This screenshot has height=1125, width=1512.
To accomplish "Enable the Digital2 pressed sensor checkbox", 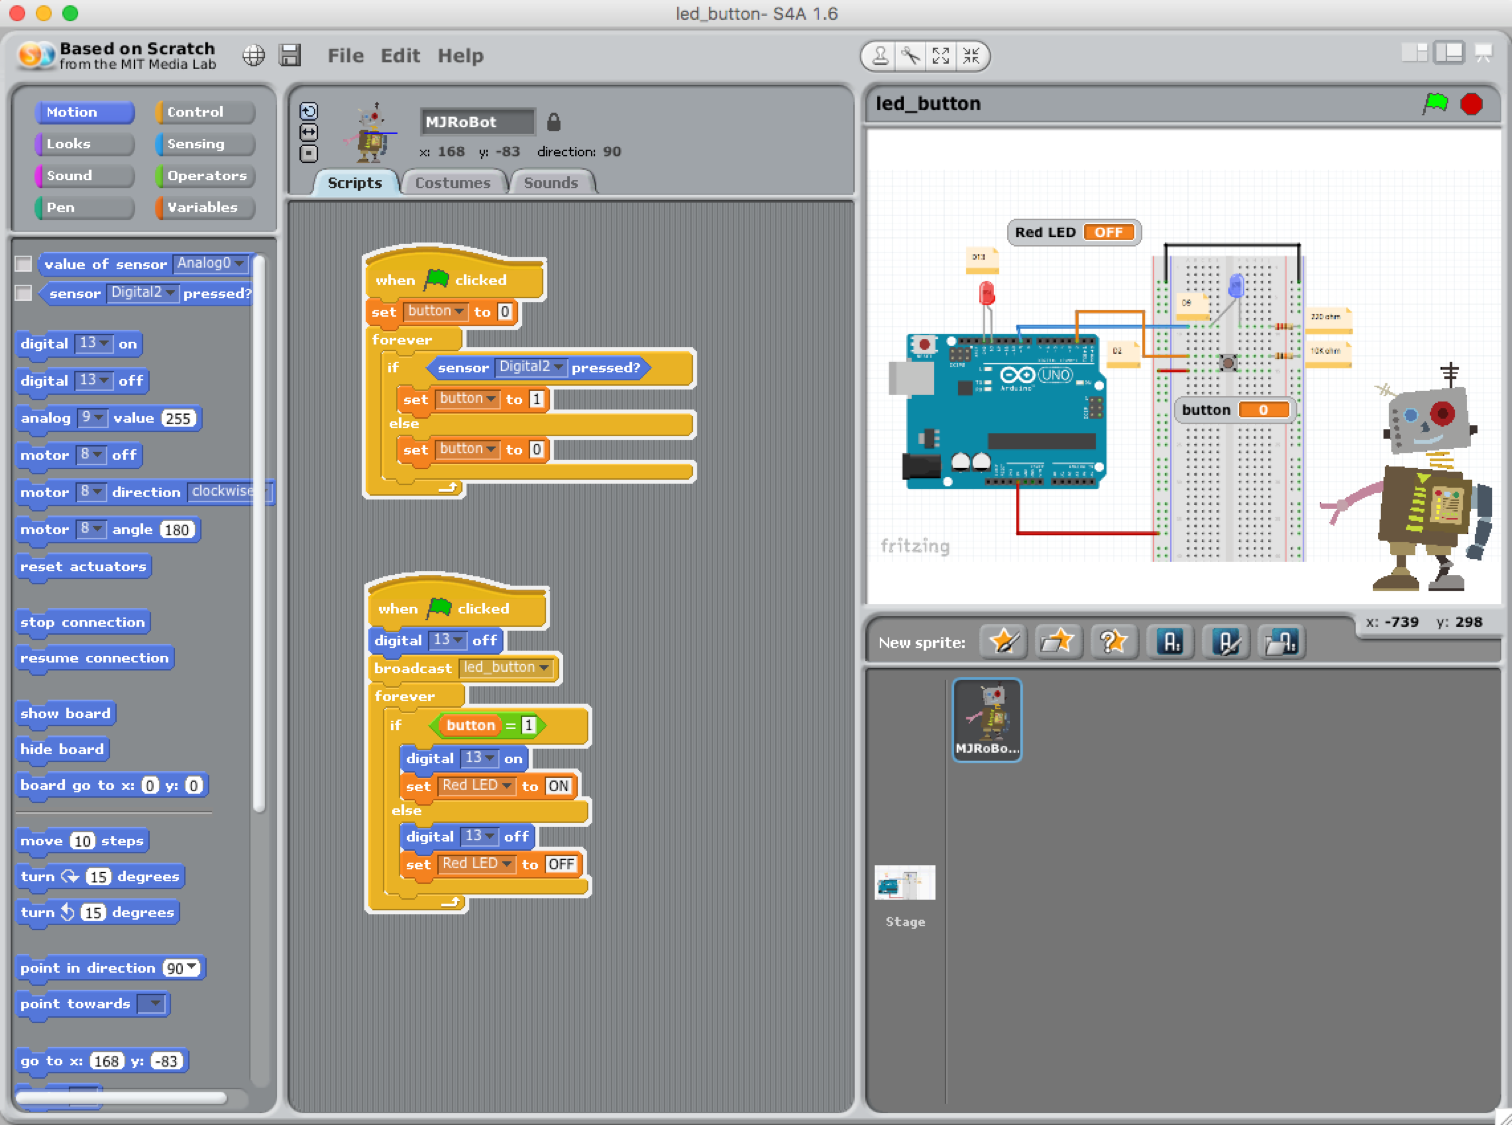I will click(23, 292).
